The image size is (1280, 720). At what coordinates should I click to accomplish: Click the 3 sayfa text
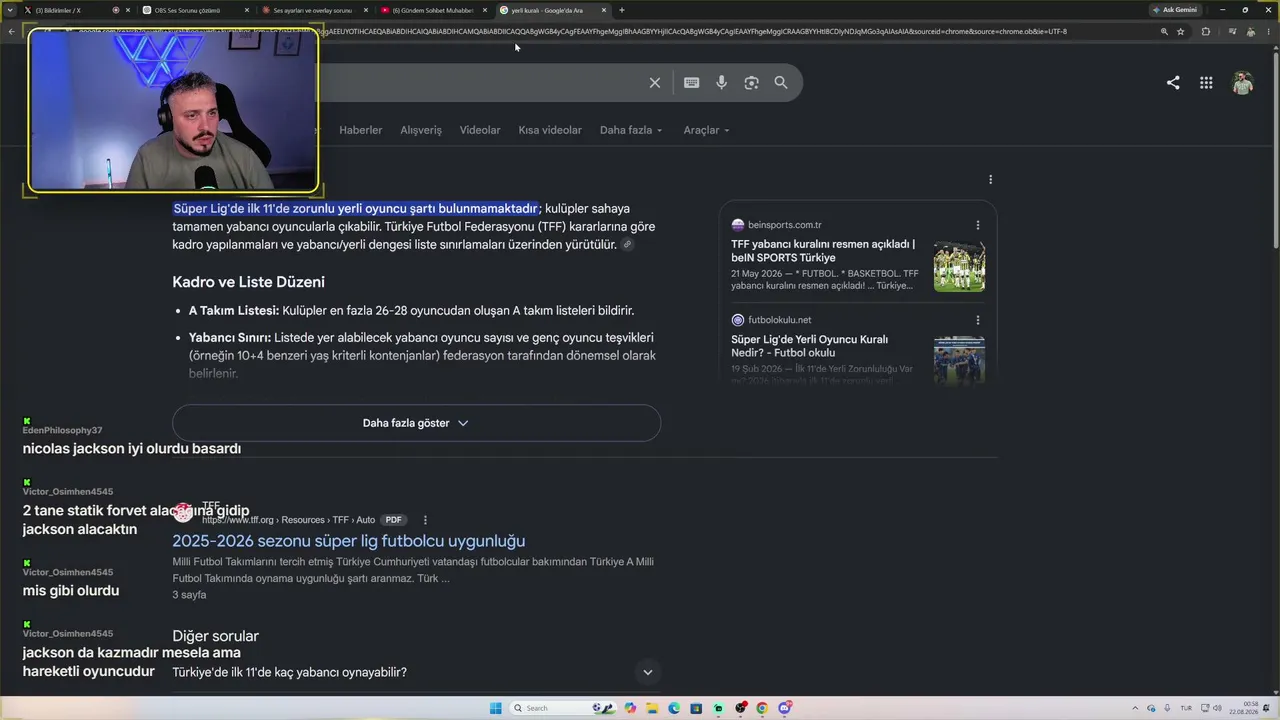pos(189,595)
